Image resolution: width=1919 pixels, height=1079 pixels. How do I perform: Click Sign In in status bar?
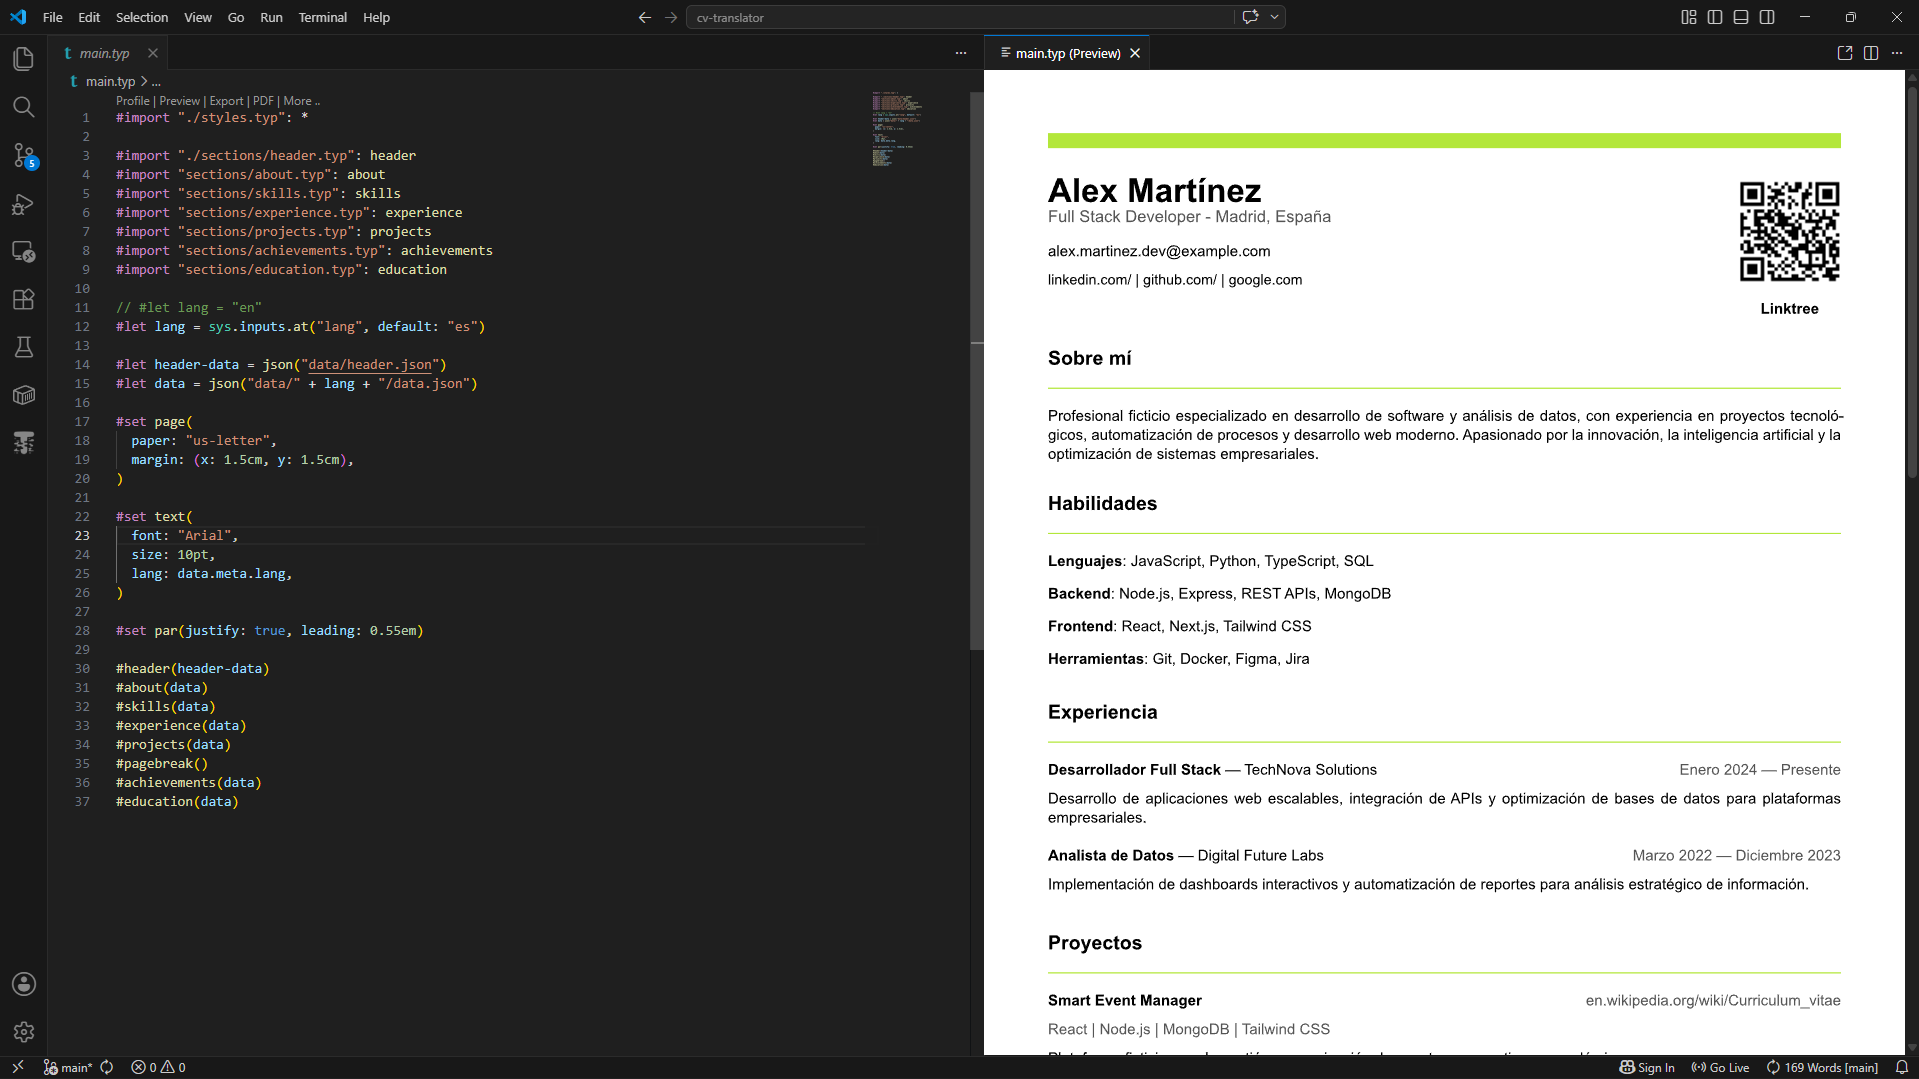click(1647, 1067)
